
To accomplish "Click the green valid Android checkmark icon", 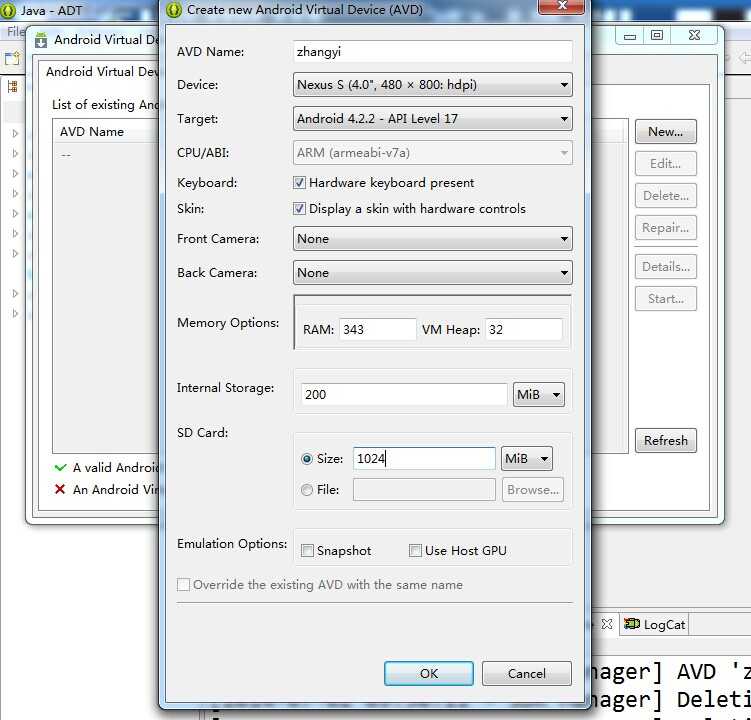I will coord(60,468).
